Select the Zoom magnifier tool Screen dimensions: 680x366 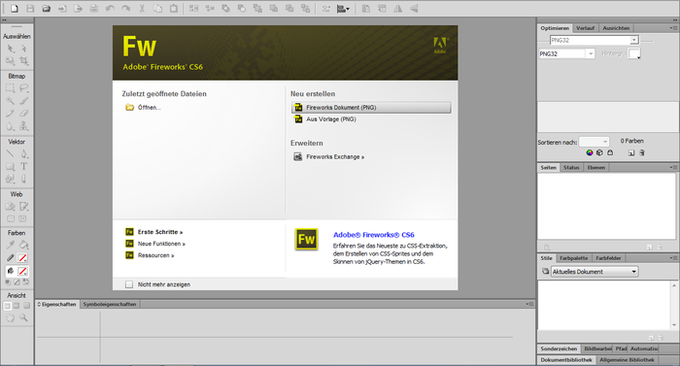click(24, 318)
